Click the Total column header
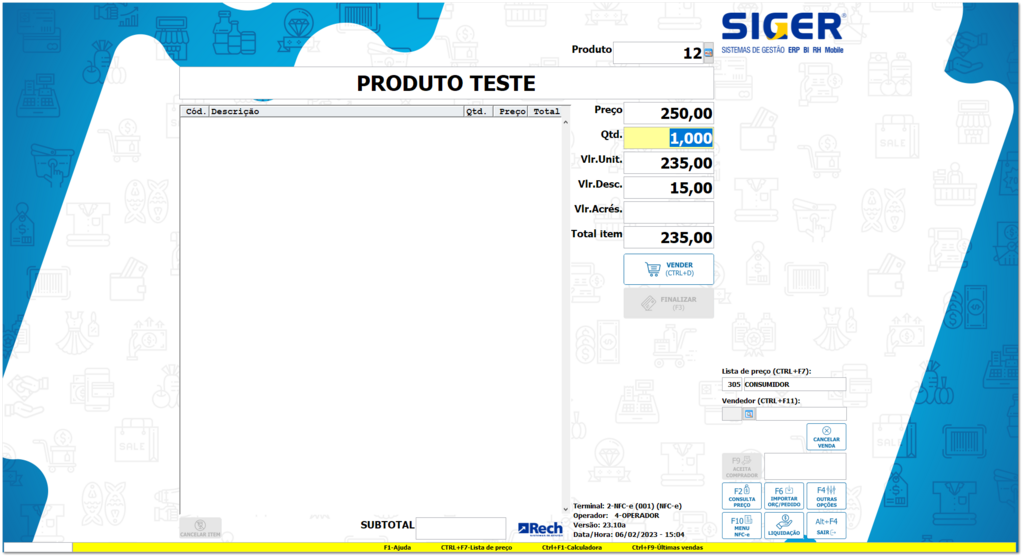The width and height of the screenshot is (1023, 557). click(x=545, y=112)
